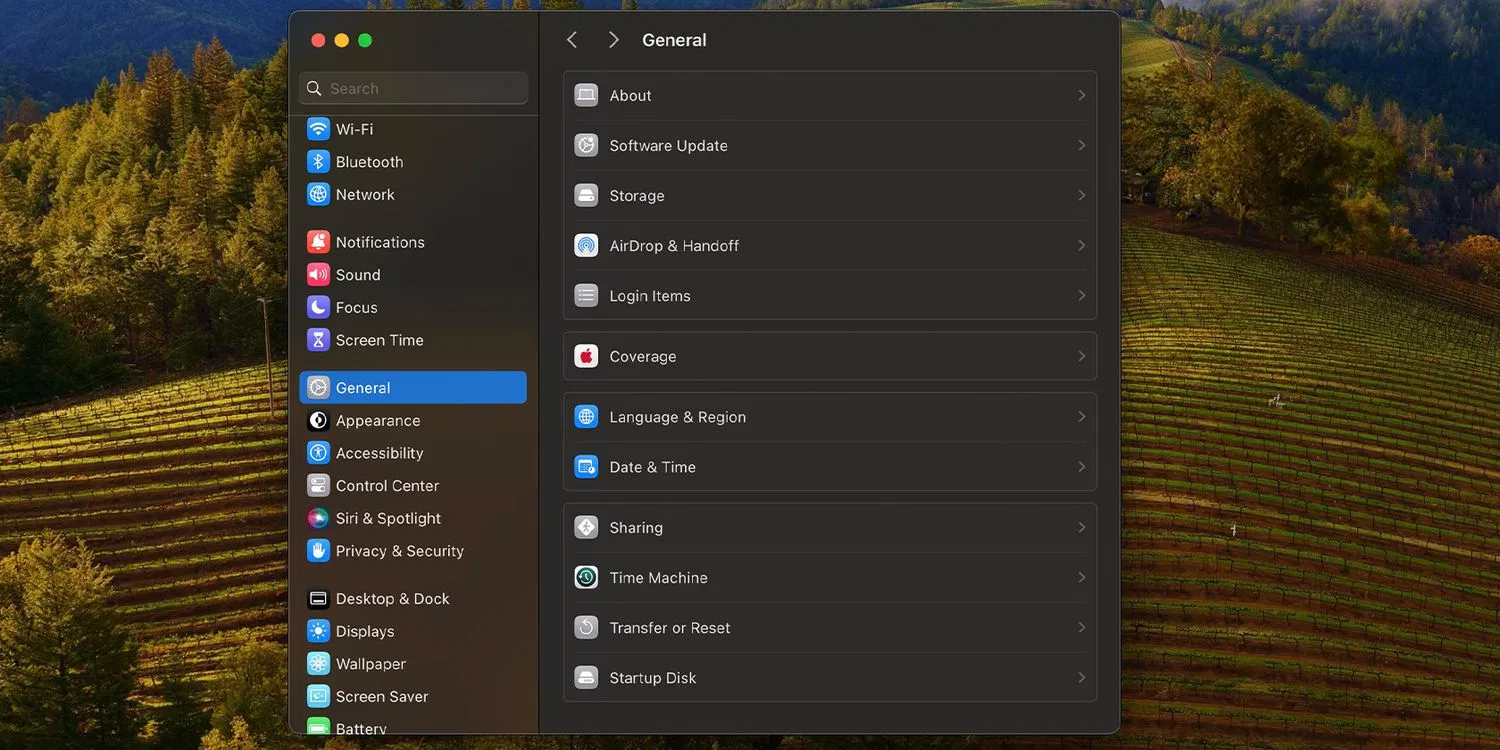Click the Wi-Fi icon in sidebar
Screen dimensions: 1500x750
point(318,129)
